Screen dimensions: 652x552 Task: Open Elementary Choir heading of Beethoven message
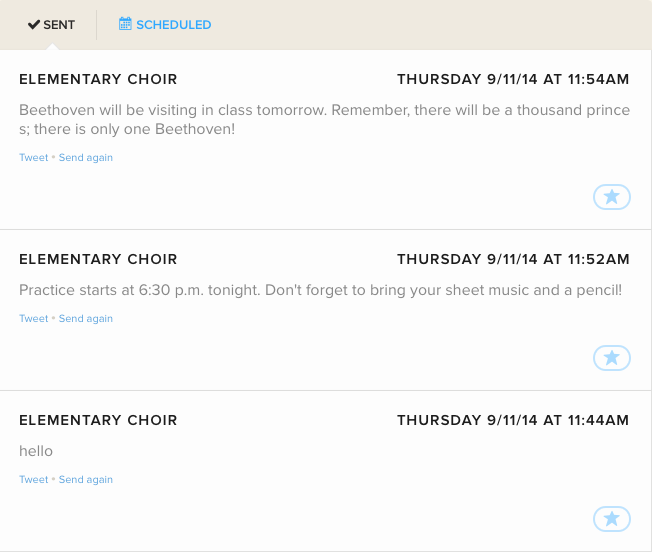tap(98, 79)
